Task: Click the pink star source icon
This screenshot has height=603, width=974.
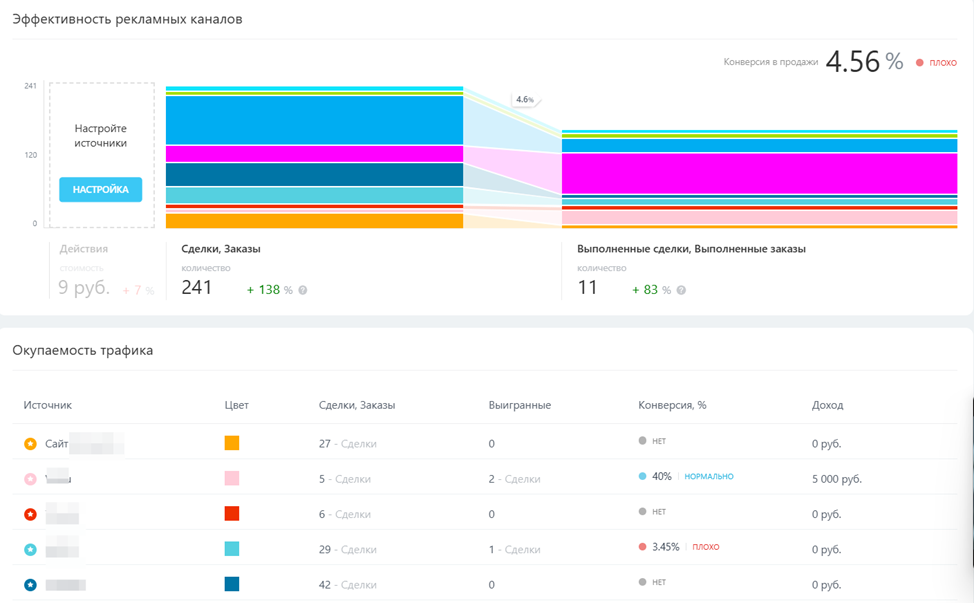Action: point(30,479)
